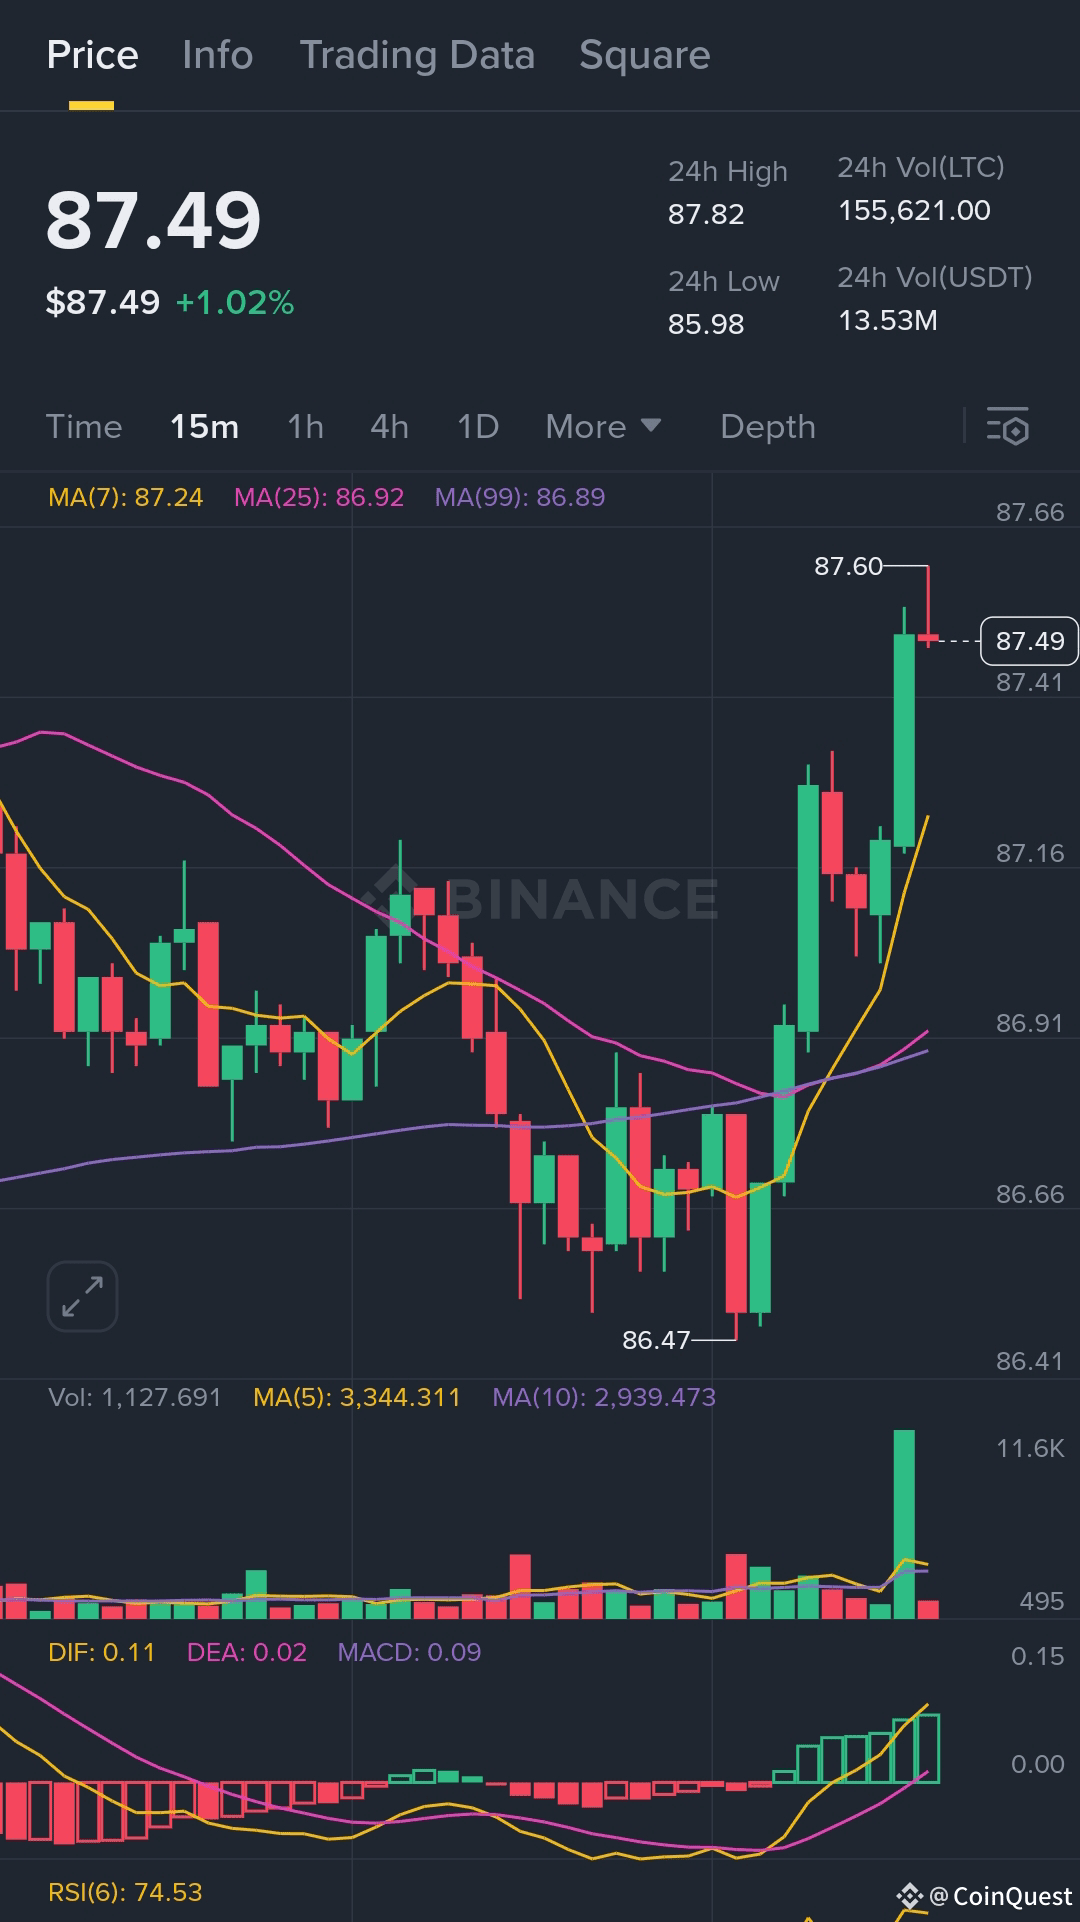Tap the tallest green volume bar

coord(904,1524)
